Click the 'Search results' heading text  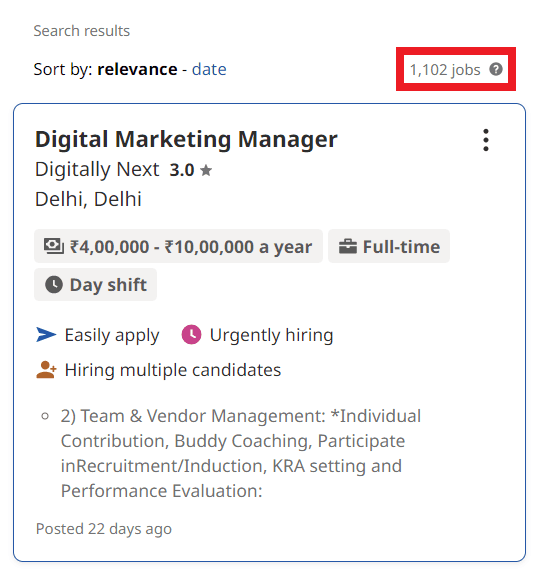[82, 31]
